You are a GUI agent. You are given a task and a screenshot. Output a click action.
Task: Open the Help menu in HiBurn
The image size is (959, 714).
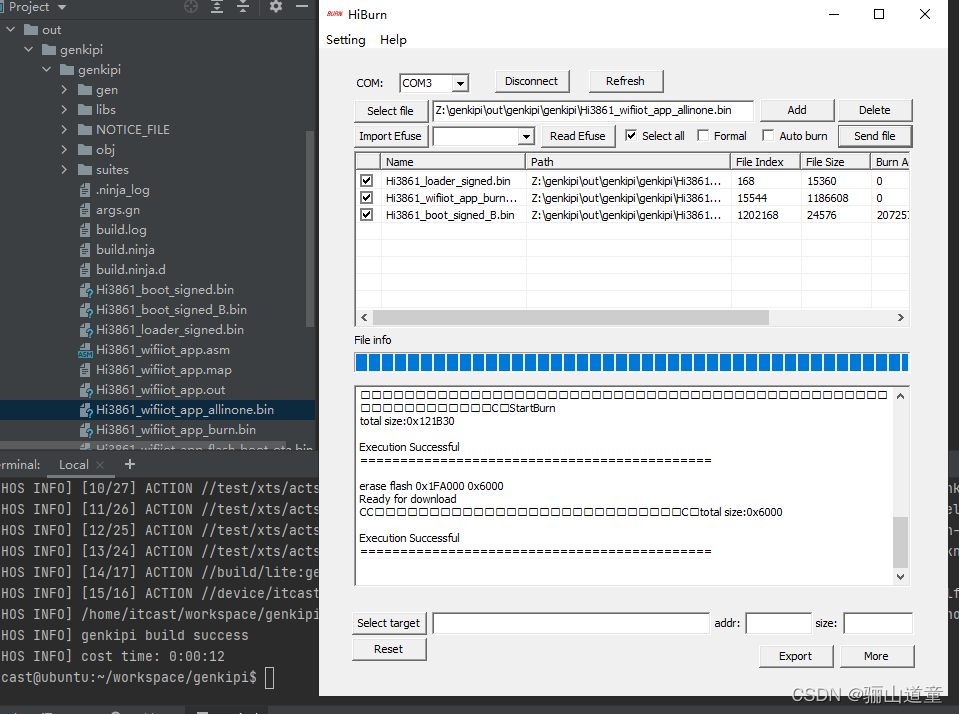[x=393, y=40]
